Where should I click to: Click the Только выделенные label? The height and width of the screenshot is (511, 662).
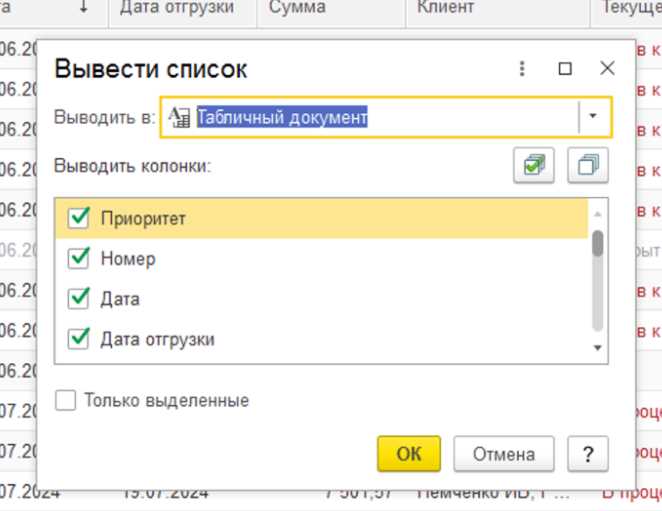[166, 400]
